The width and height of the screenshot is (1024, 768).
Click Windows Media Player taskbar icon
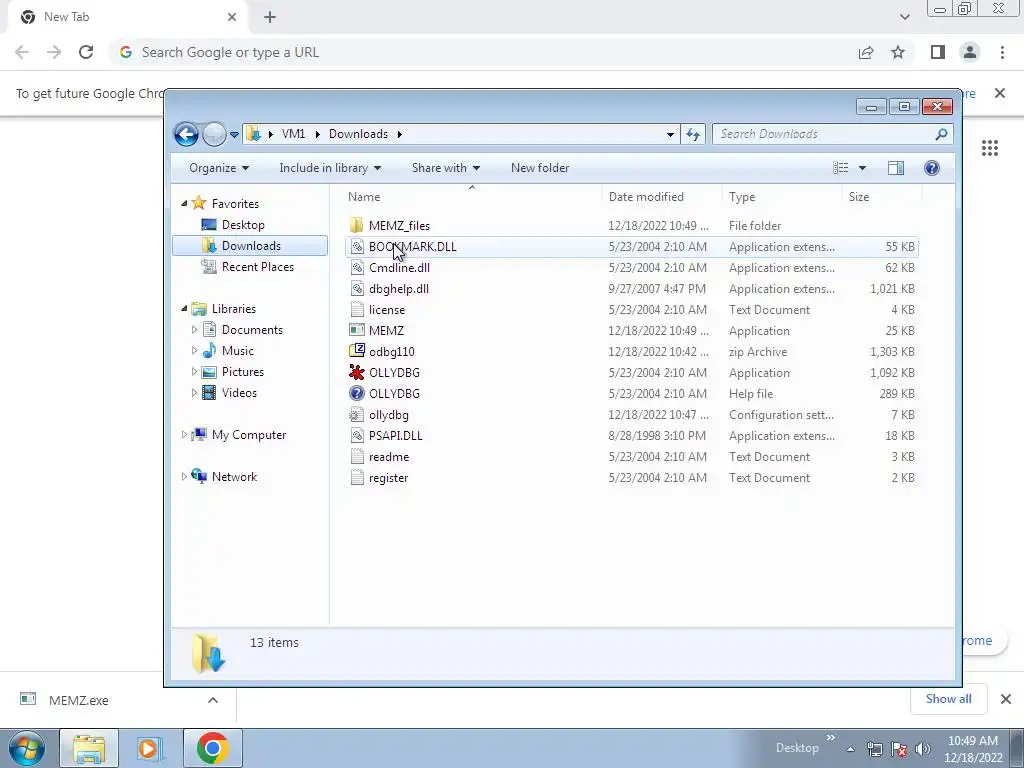coord(149,748)
